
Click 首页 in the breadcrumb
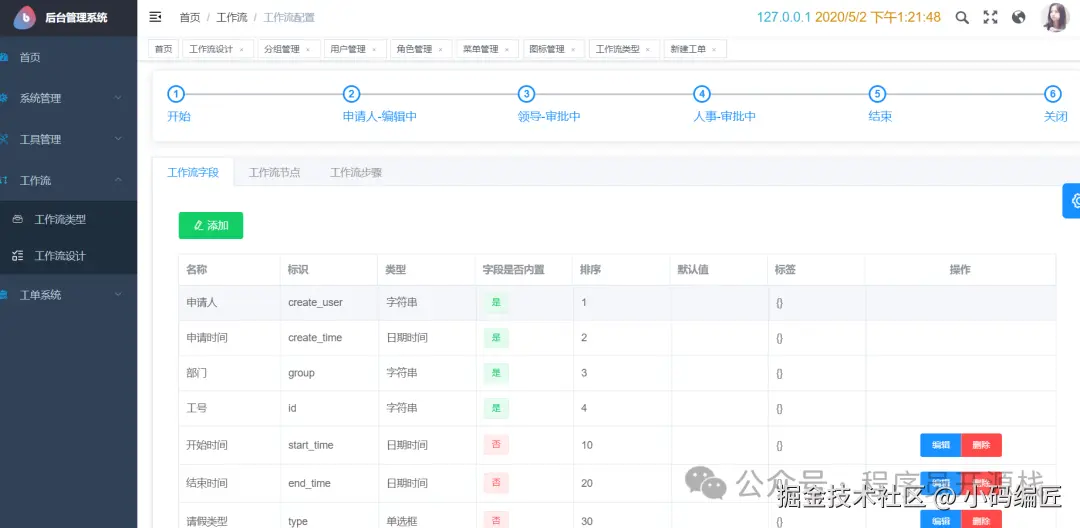point(189,17)
